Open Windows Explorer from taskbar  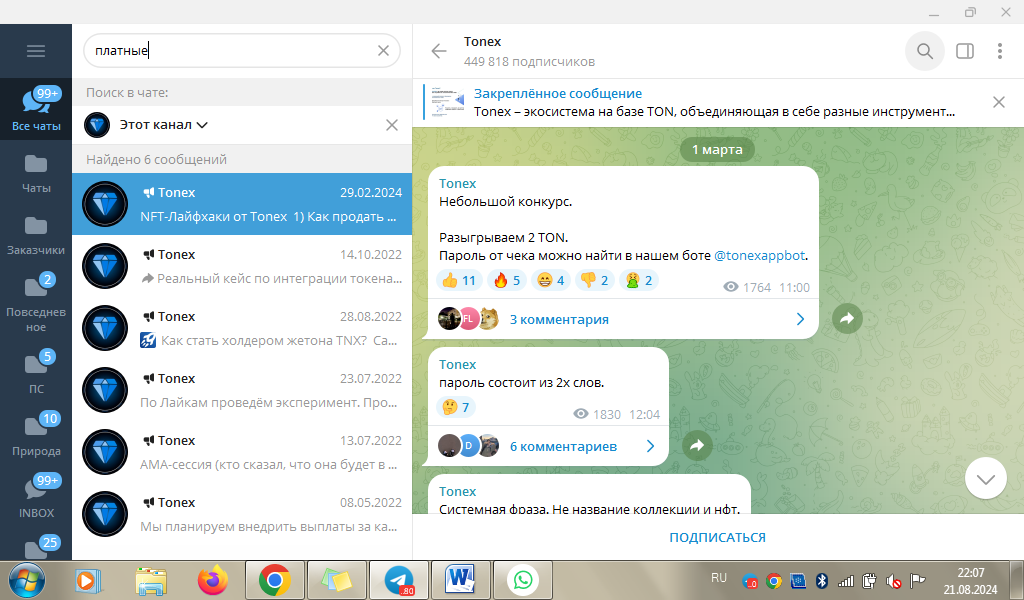(x=151, y=580)
